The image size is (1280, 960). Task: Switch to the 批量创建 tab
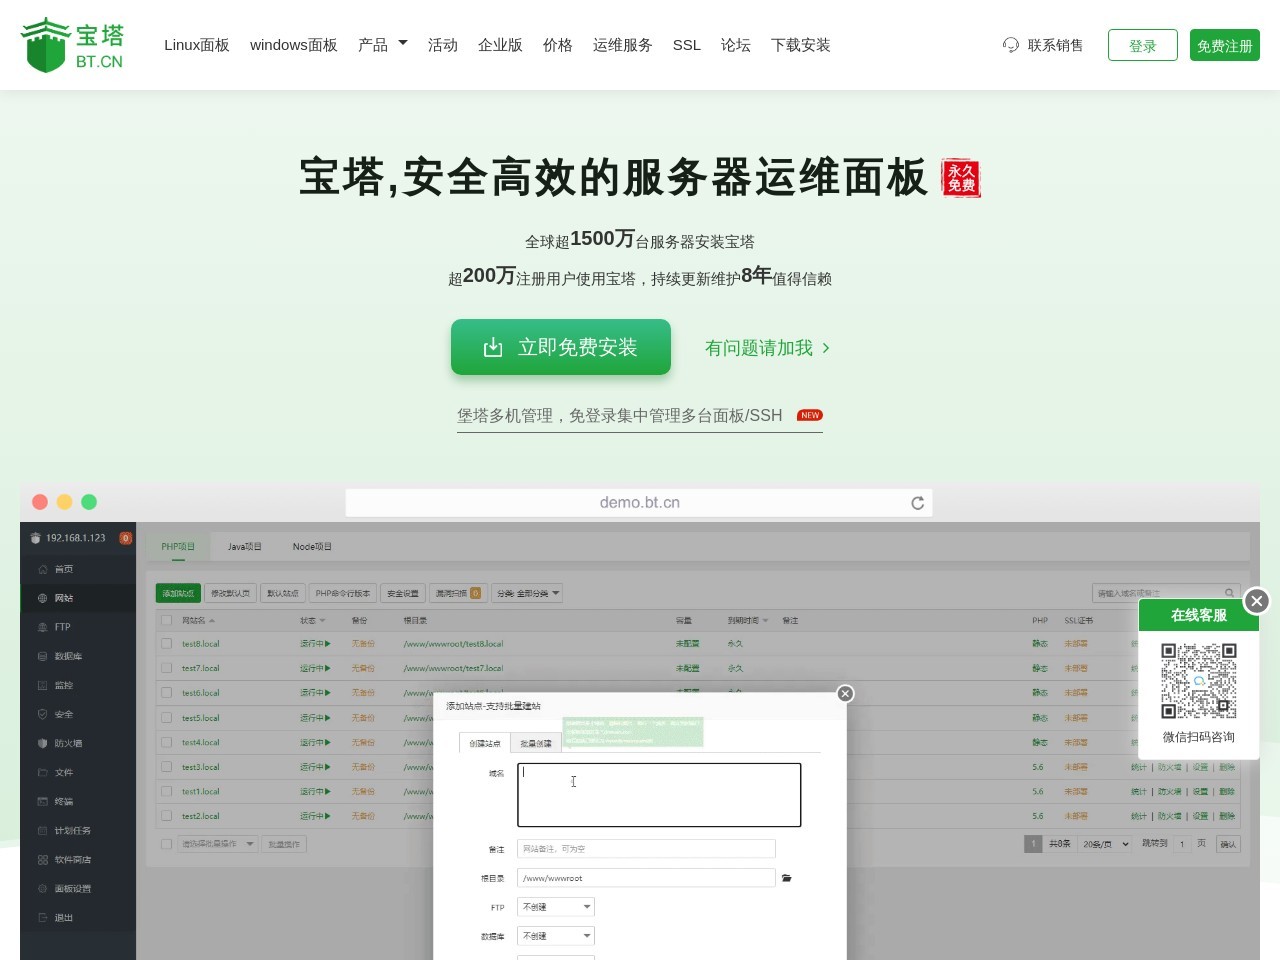point(536,743)
